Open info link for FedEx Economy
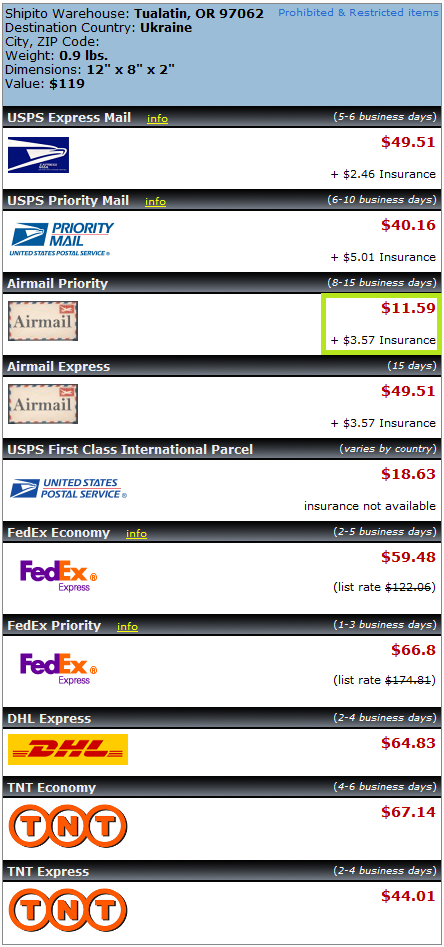The height and width of the screenshot is (947, 444). [137, 533]
